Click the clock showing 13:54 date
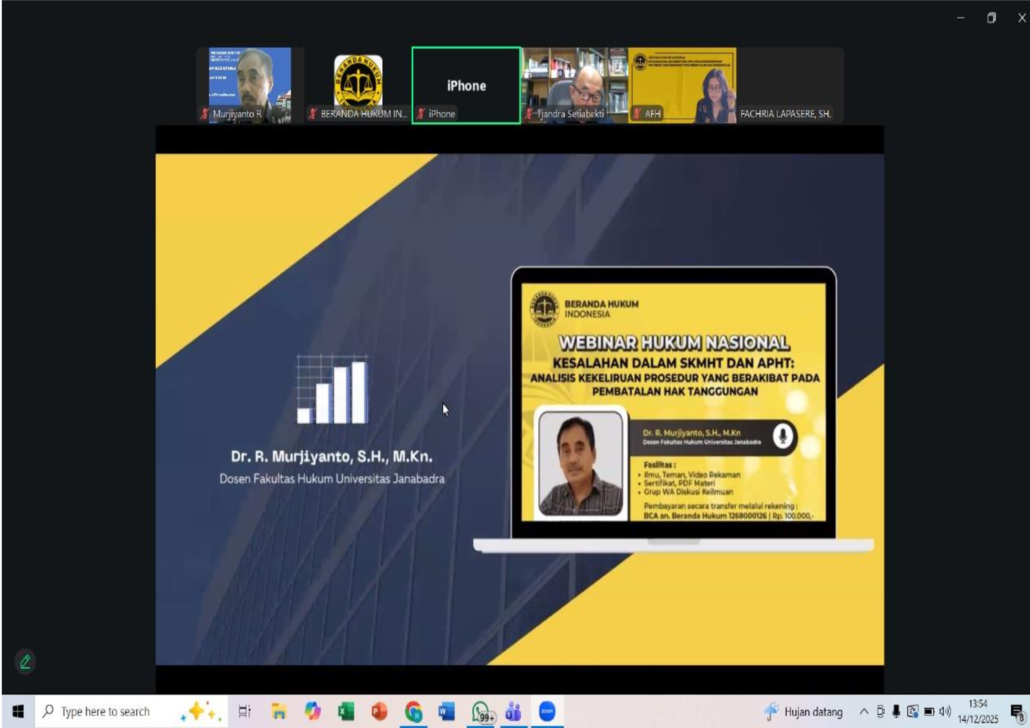The height and width of the screenshot is (728, 1030). (x=979, y=712)
